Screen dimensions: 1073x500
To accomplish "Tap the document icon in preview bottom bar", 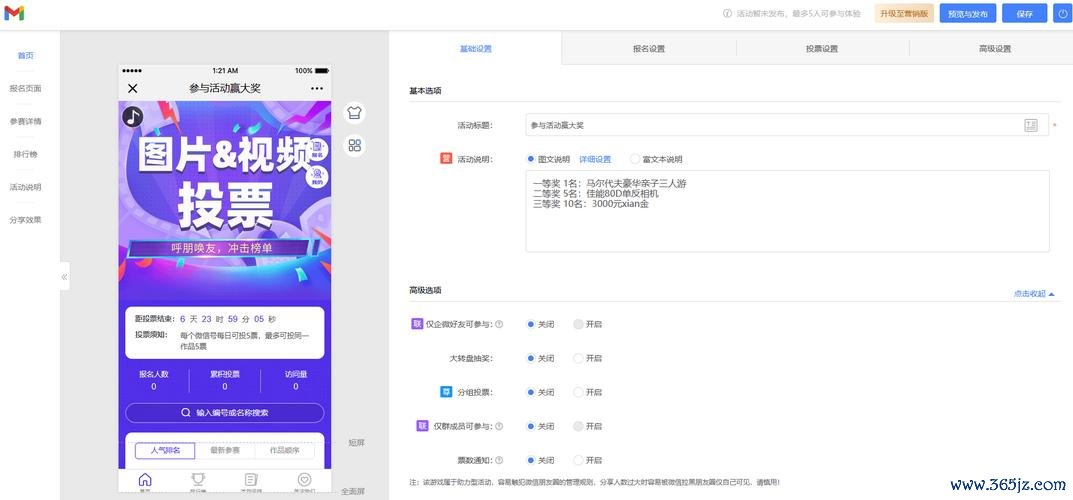I will (x=251, y=481).
